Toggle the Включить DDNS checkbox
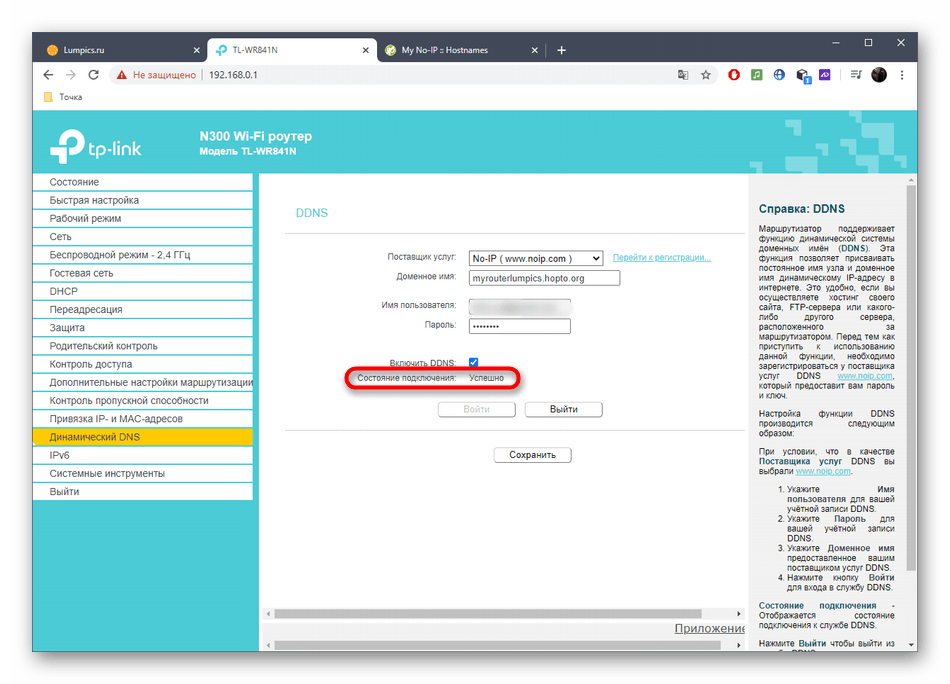The height and width of the screenshot is (684, 950). (x=474, y=362)
